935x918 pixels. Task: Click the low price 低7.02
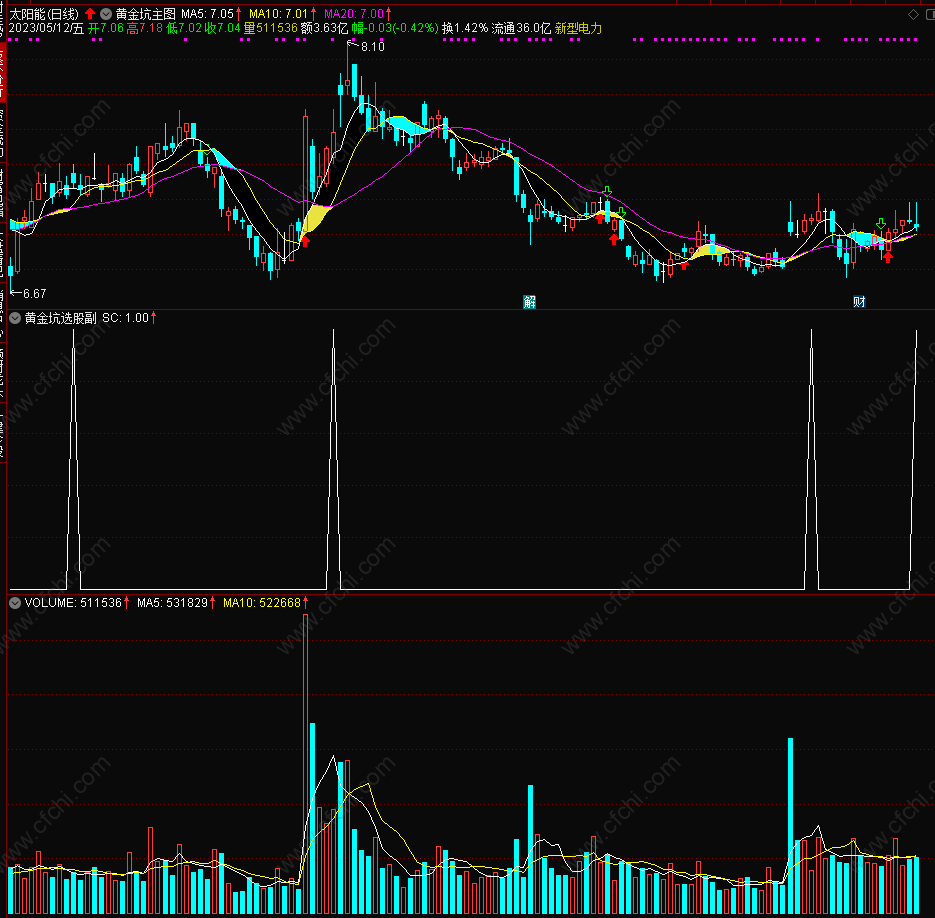[184, 28]
